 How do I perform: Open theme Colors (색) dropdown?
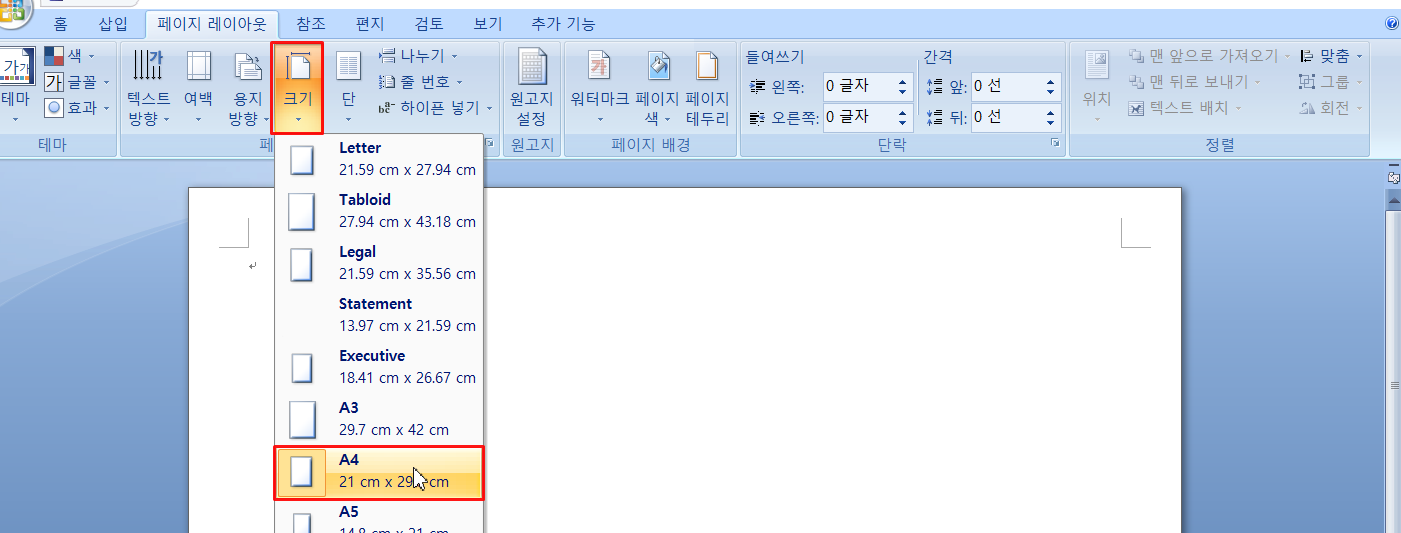click(70, 56)
